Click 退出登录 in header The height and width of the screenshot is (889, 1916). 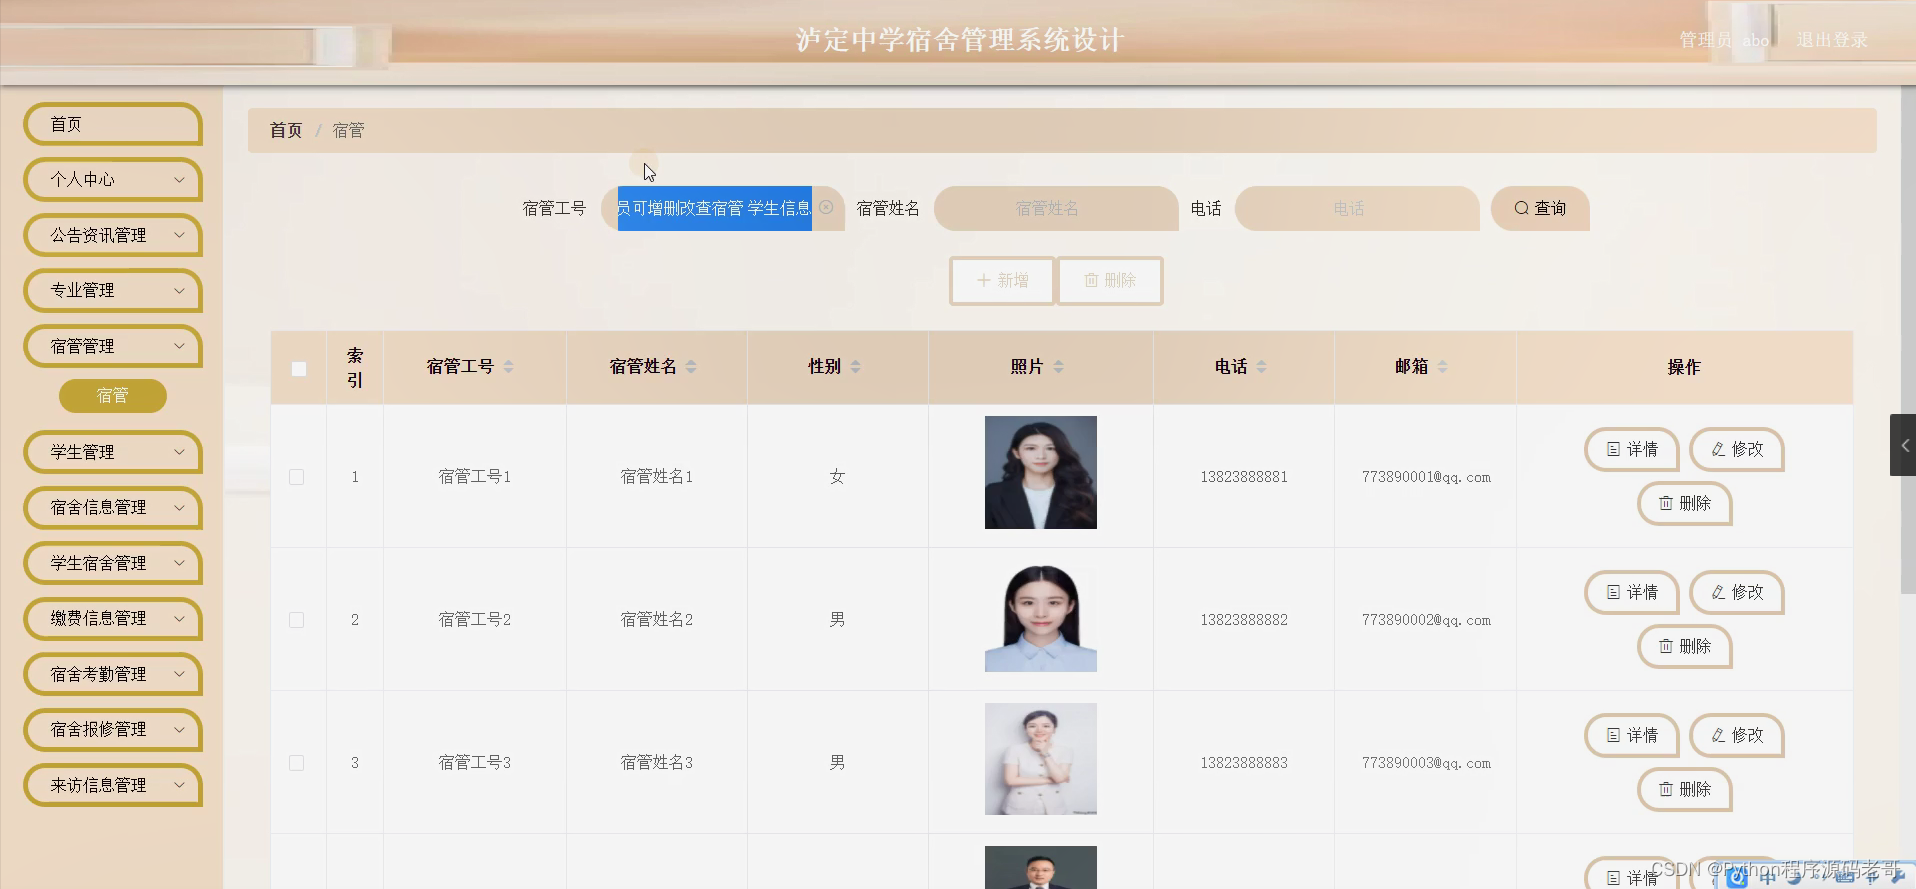coord(1832,40)
